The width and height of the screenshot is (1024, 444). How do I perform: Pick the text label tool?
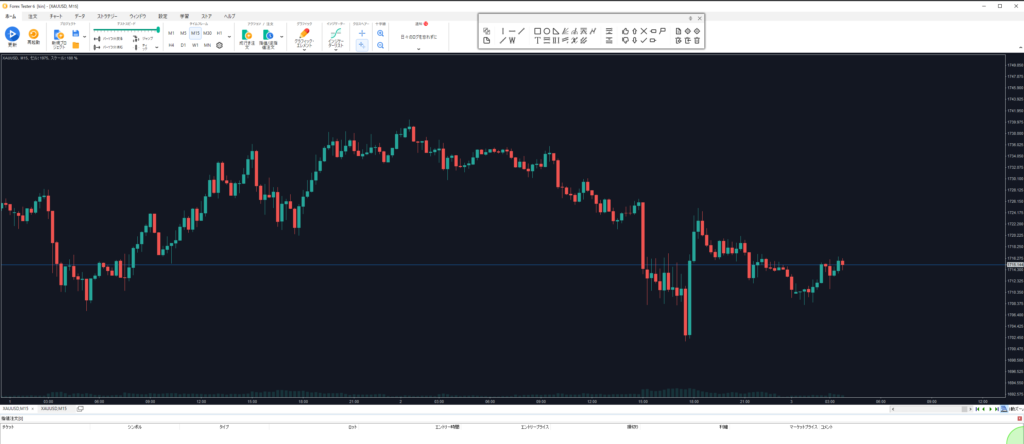537,41
